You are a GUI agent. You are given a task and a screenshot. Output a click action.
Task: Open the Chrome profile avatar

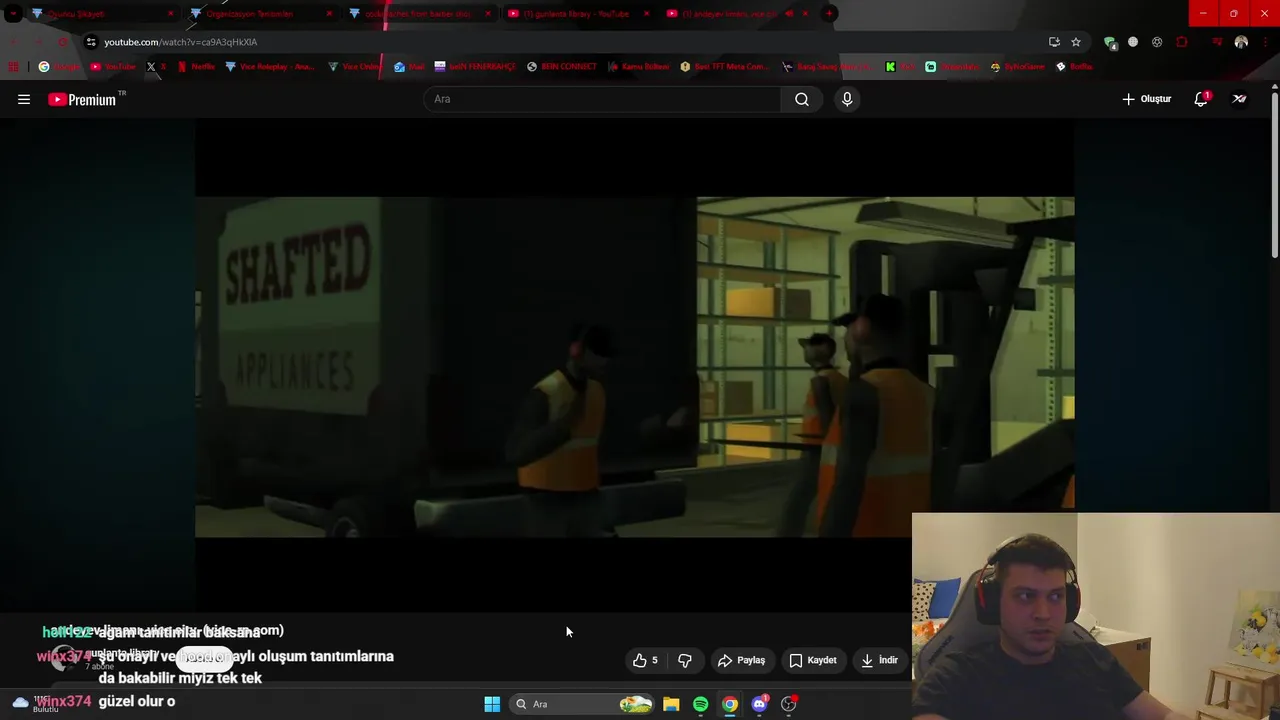(x=1241, y=42)
